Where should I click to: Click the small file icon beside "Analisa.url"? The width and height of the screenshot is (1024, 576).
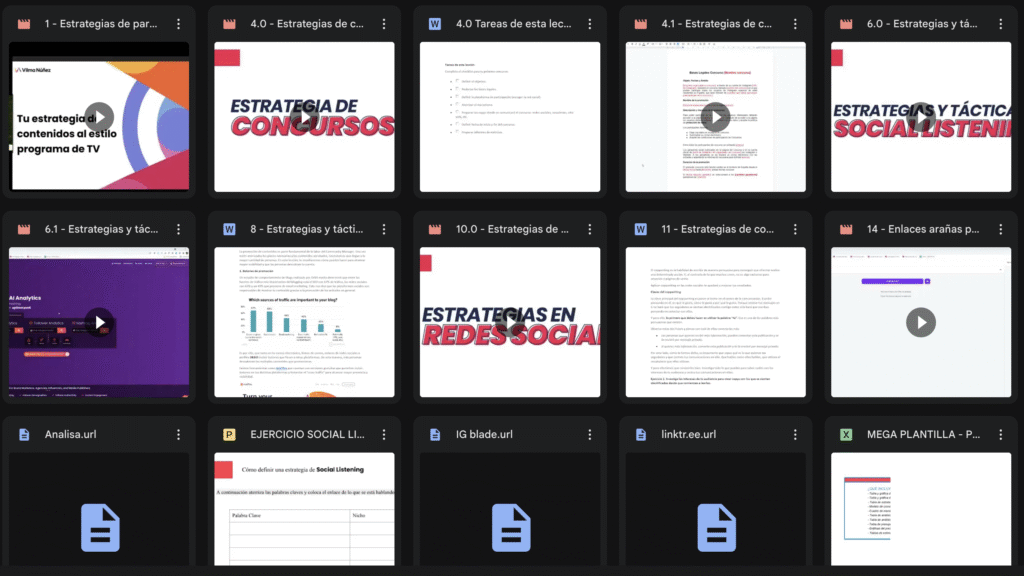tap(25, 435)
